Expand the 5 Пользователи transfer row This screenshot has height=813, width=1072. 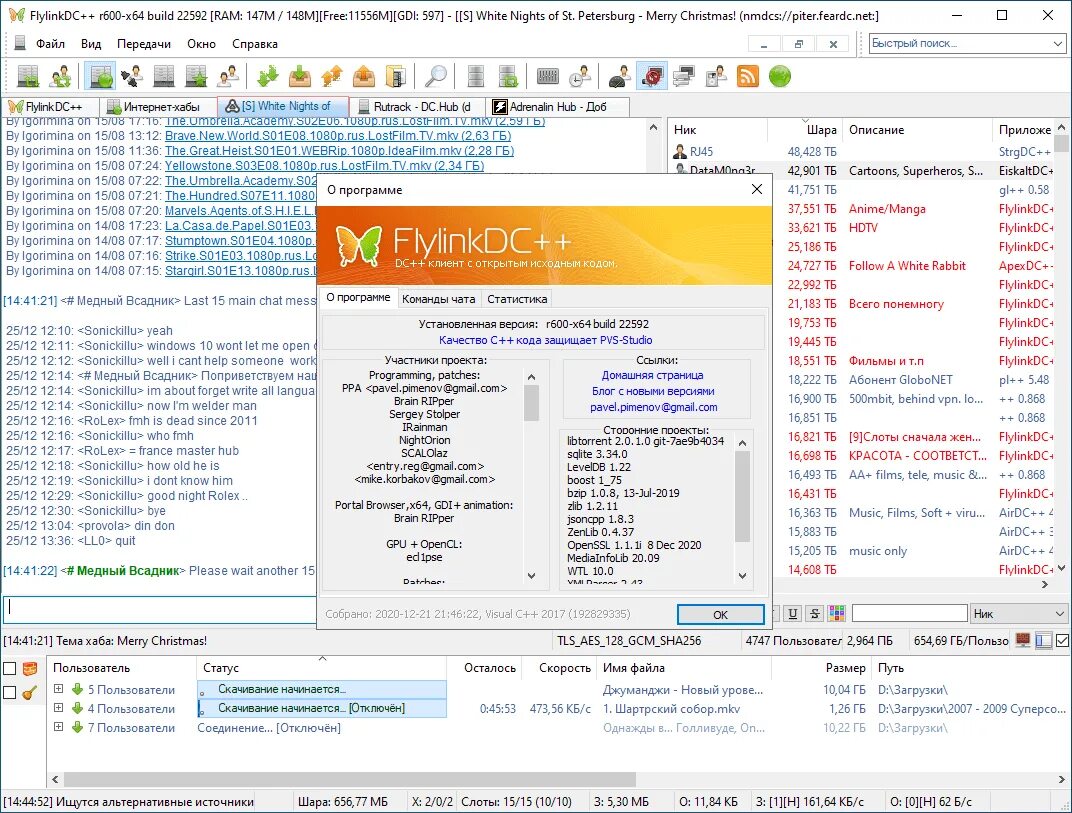tap(59, 689)
